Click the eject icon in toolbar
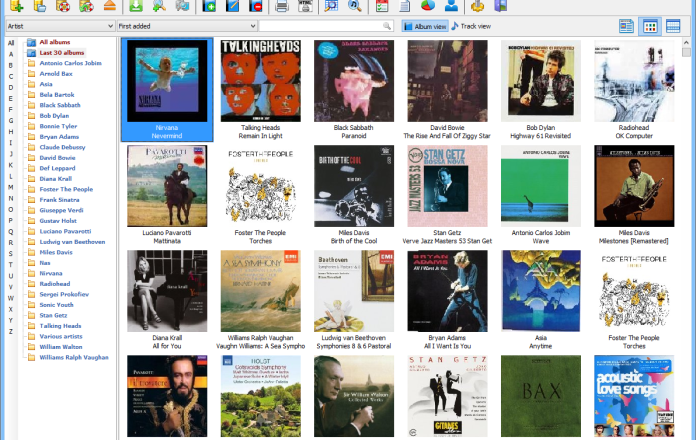Image resolution: width=696 pixels, height=440 pixels. 110,6
